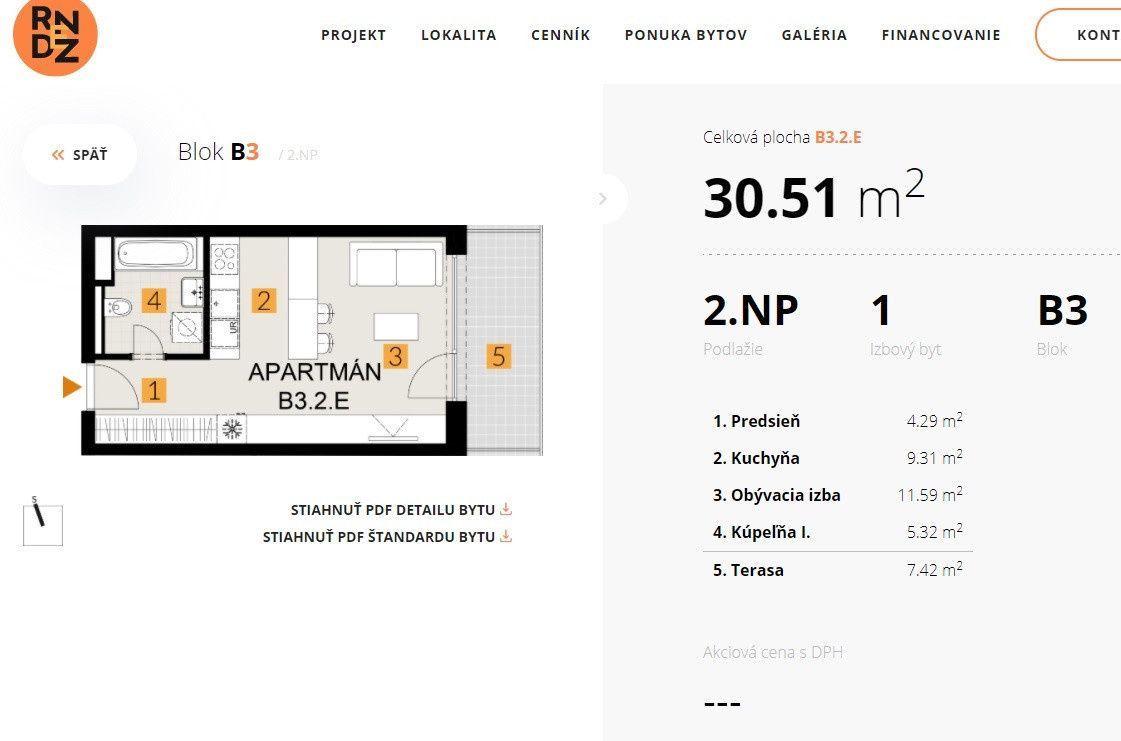Open the FINANCOVANIE menu item

pyautogui.click(x=940, y=35)
